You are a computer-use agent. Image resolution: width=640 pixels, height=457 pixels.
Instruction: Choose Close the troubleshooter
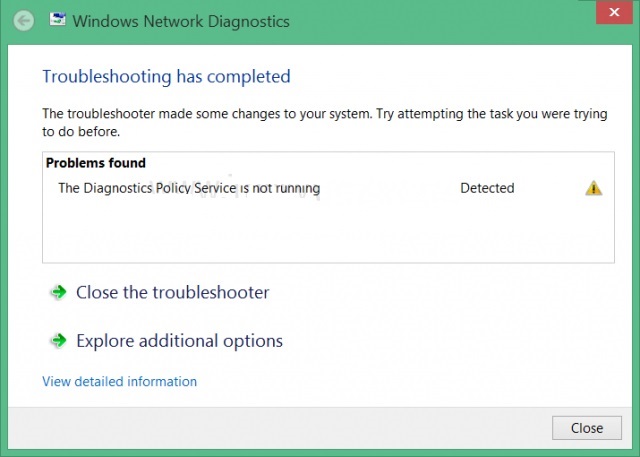[x=173, y=292]
